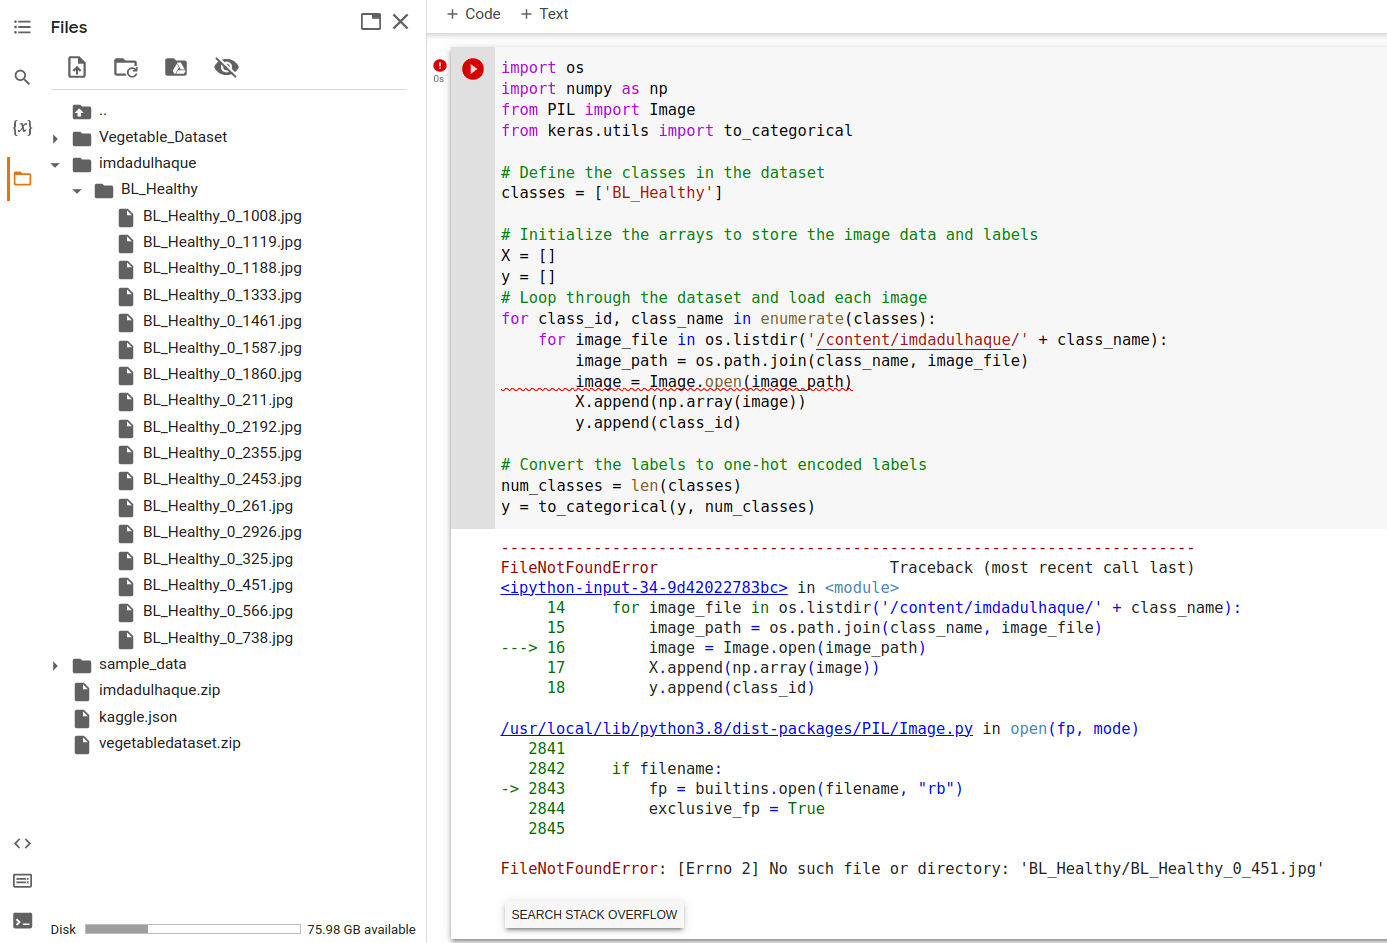
Task: Upload a file to session storage
Action: 76,67
